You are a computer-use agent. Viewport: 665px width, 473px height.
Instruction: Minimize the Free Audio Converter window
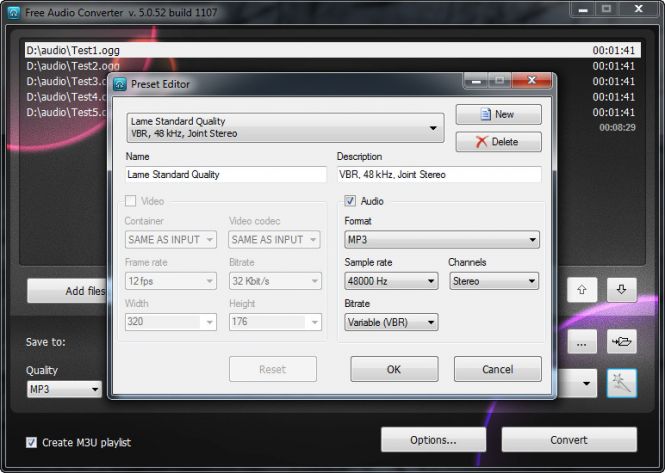(583, 9)
